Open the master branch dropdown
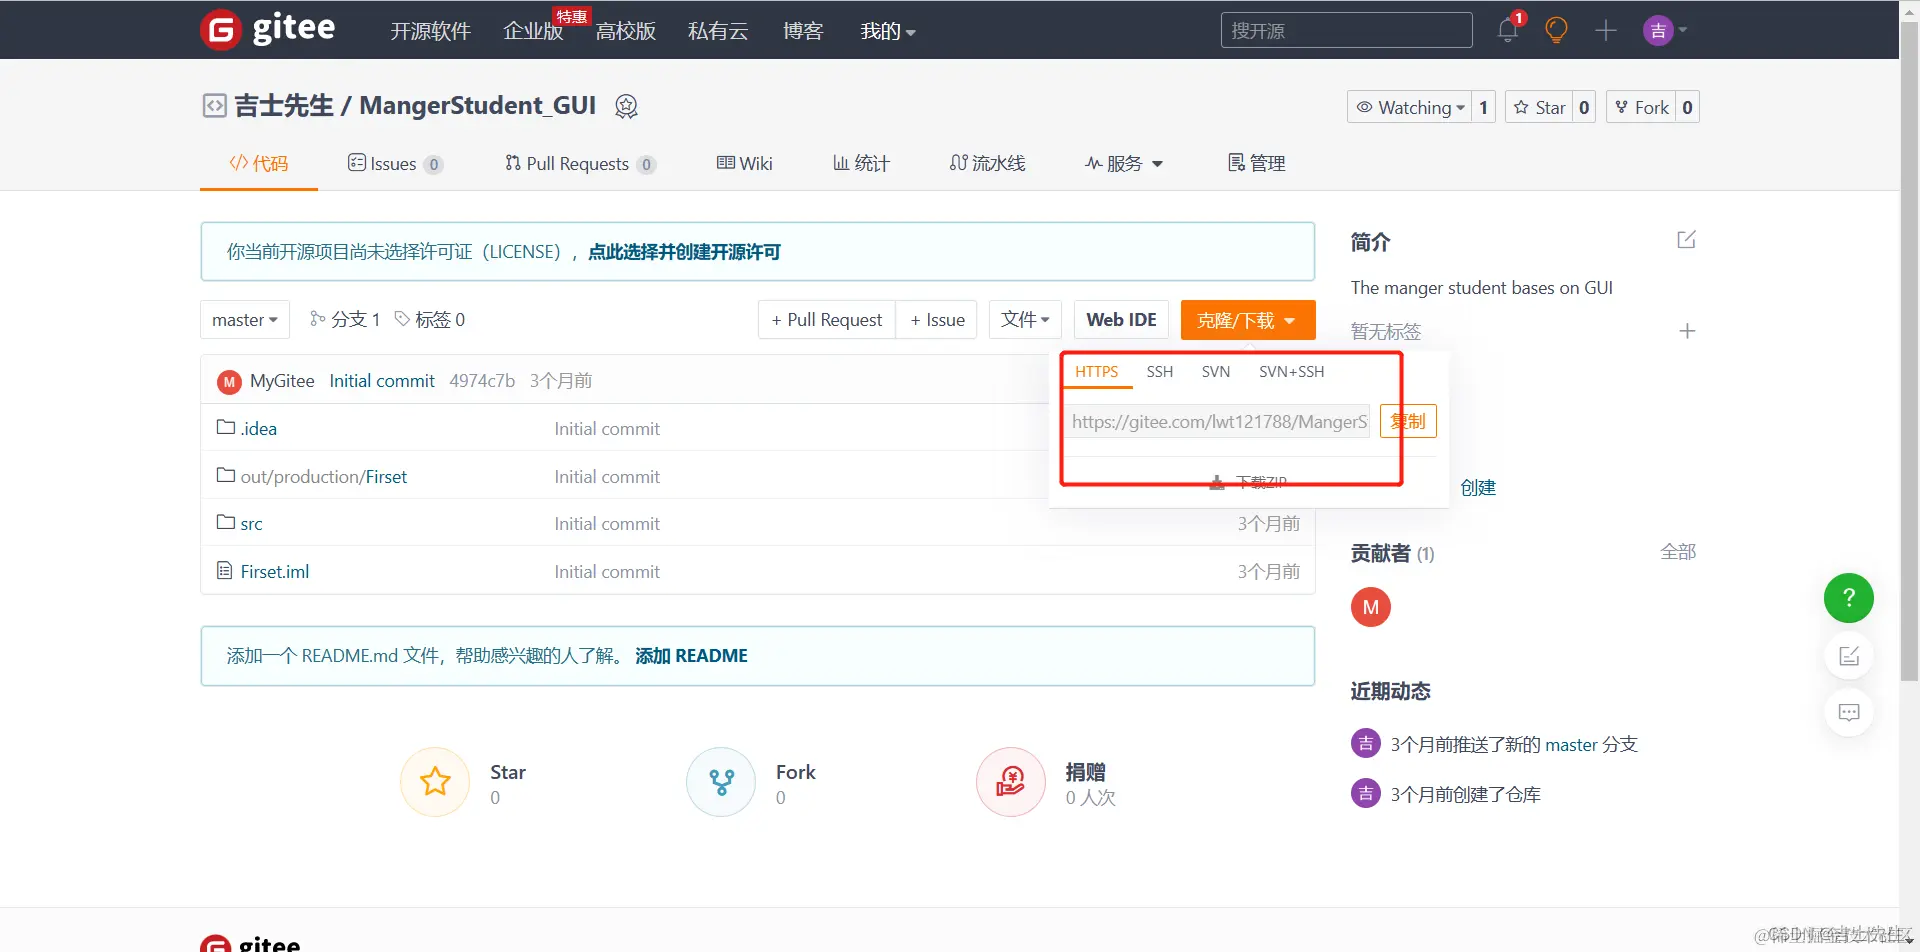Image resolution: width=1920 pixels, height=952 pixels. click(x=245, y=320)
